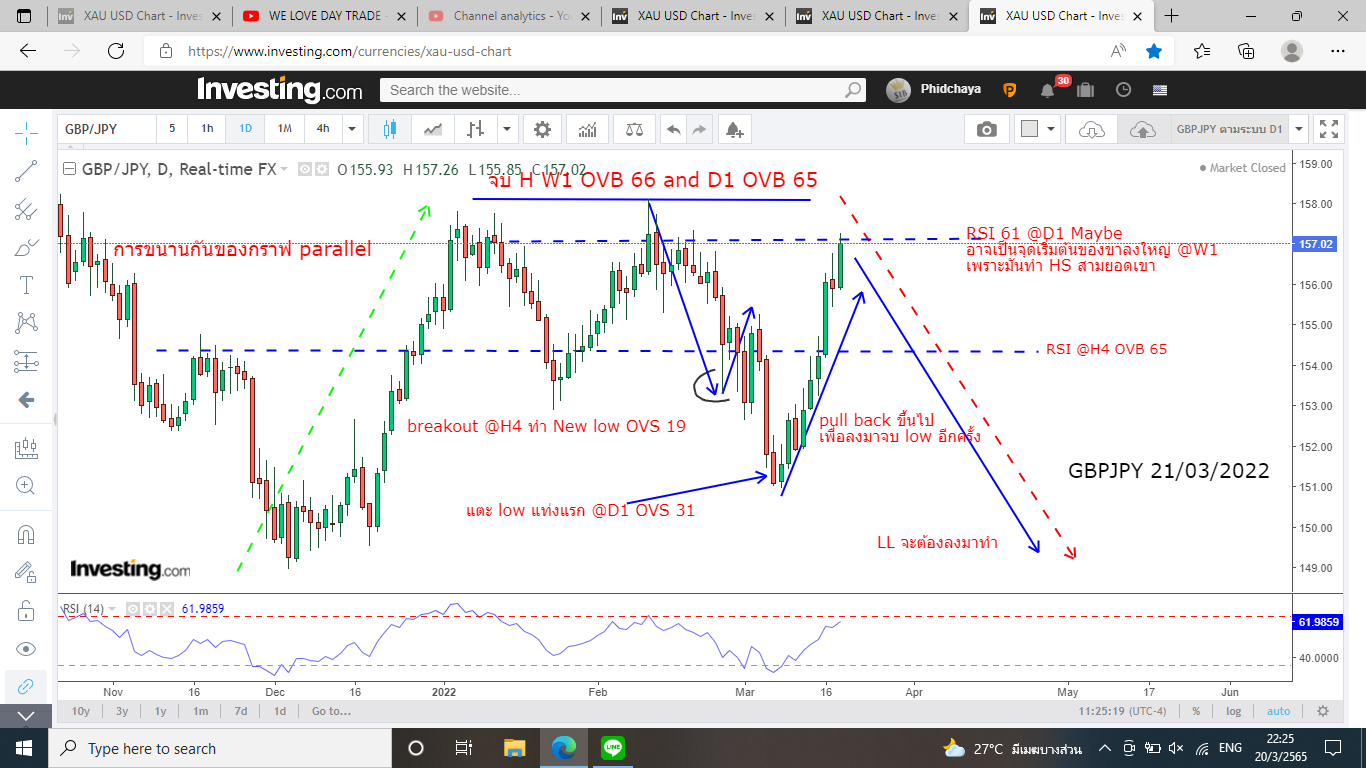Toggle RSI indicator visibility eye
Image resolution: width=1366 pixels, height=768 pixels.
tap(132, 608)
